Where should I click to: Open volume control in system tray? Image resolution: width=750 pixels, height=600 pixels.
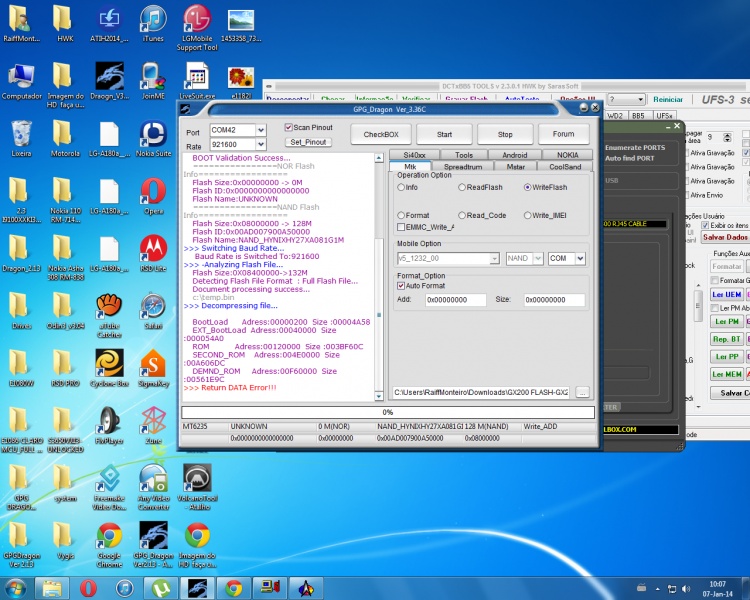tap(686, 589)
